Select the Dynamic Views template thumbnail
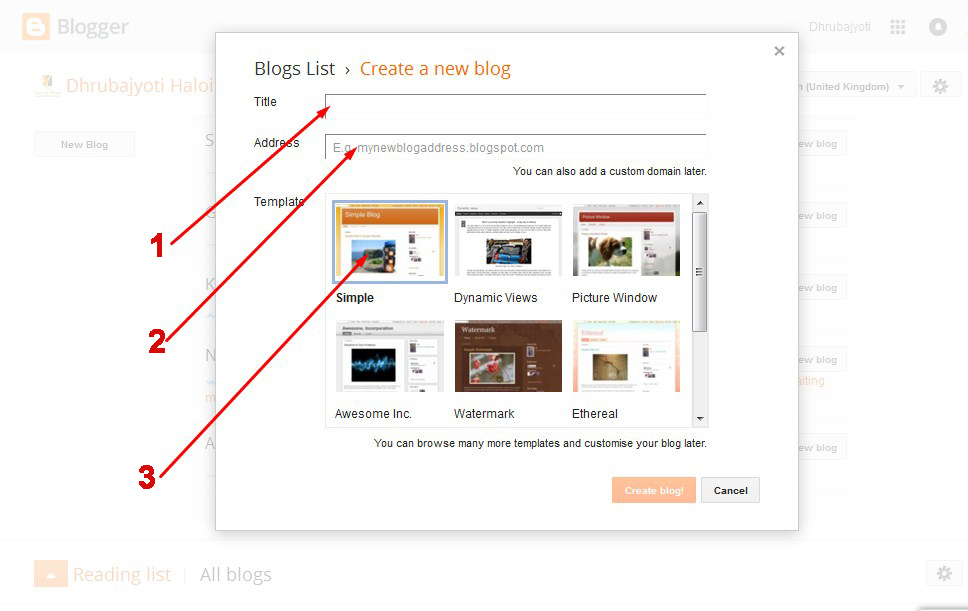The image size is (968, 611). click(x=508, y=241)
